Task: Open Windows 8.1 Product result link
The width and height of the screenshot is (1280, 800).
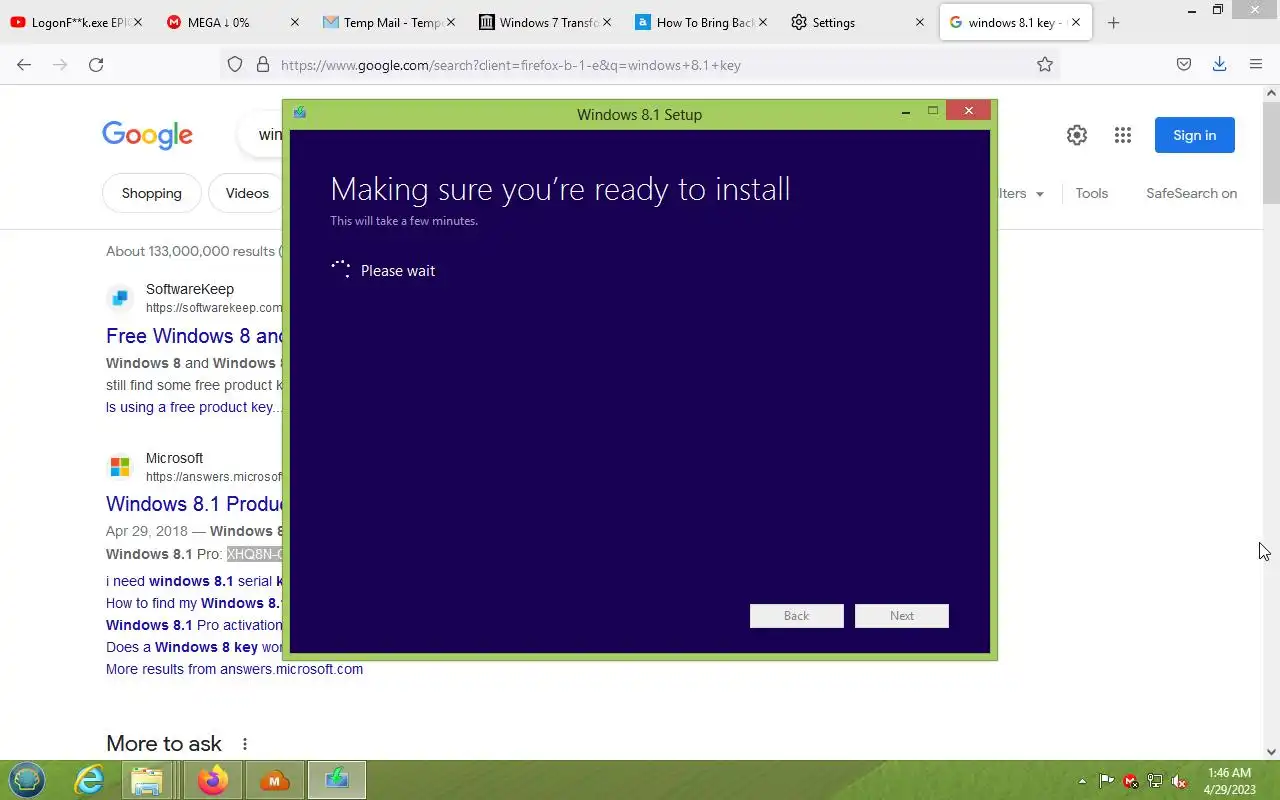Action: [195, 504]
